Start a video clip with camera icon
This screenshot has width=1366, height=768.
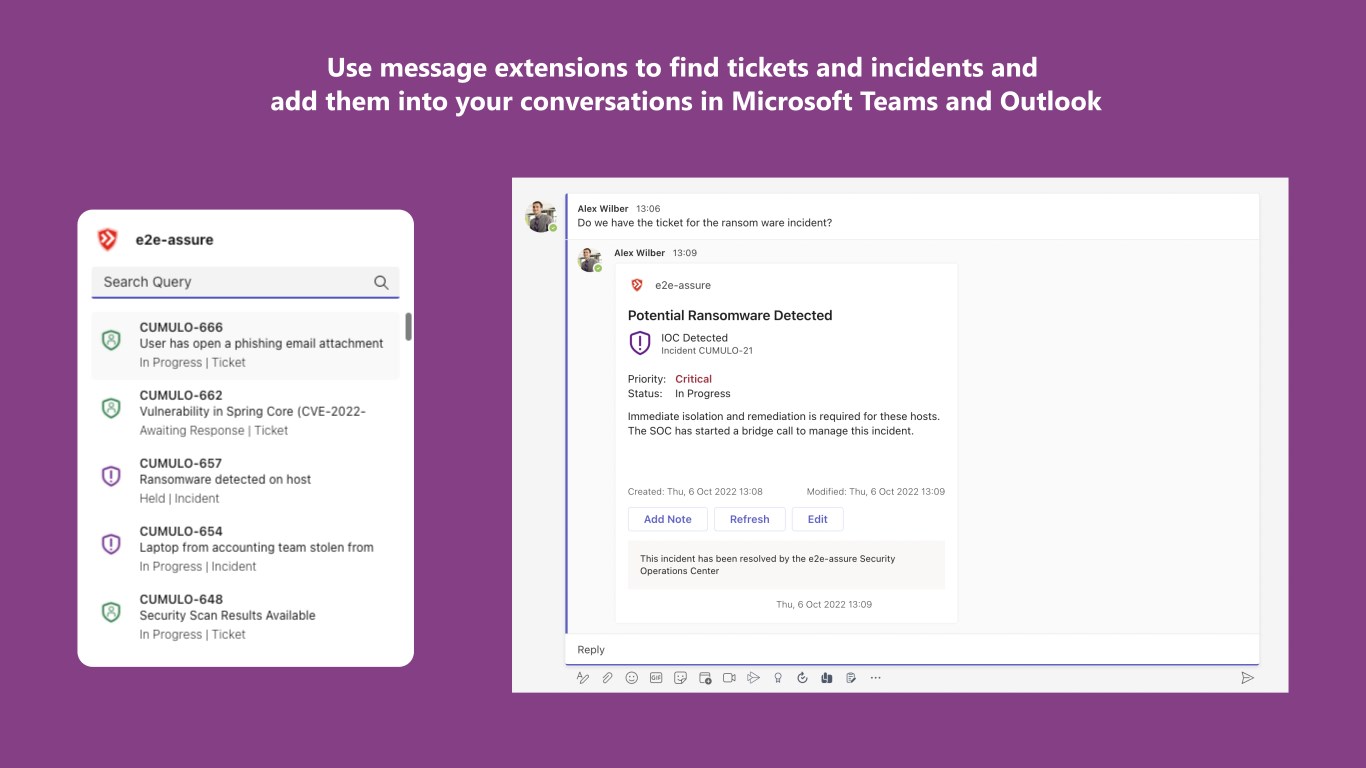coord(729,678)
